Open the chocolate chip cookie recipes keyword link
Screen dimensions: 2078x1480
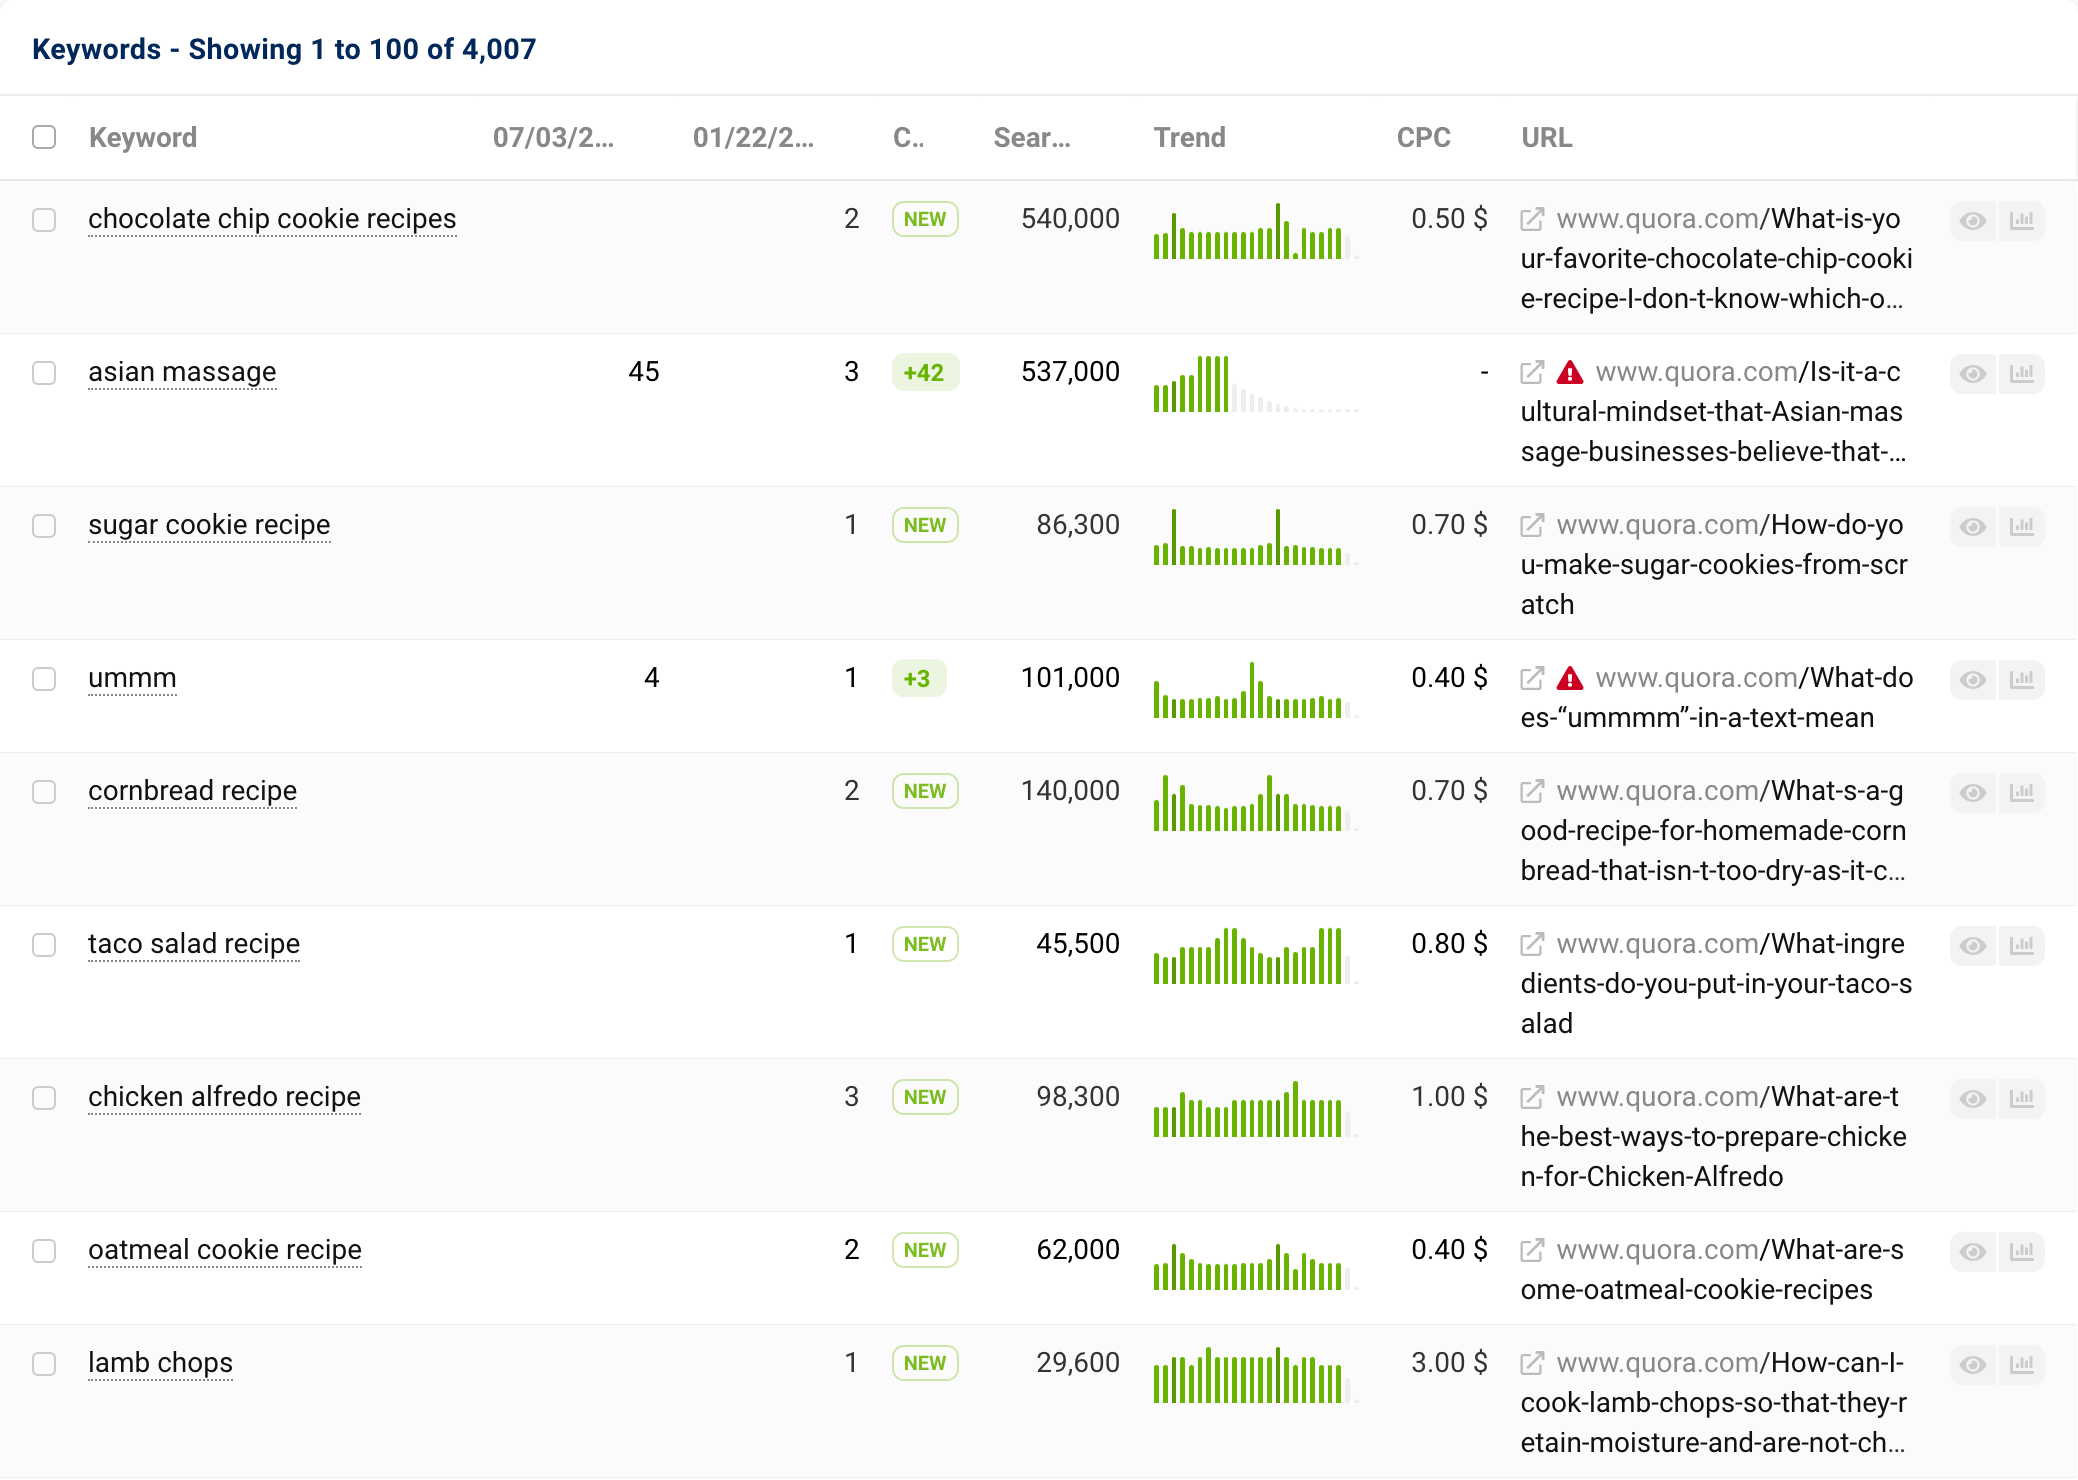click(272, 219)
